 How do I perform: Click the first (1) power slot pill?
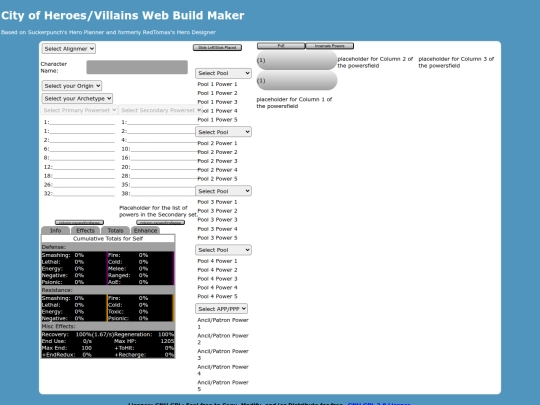pyautogui.click(x=297, y=60)
